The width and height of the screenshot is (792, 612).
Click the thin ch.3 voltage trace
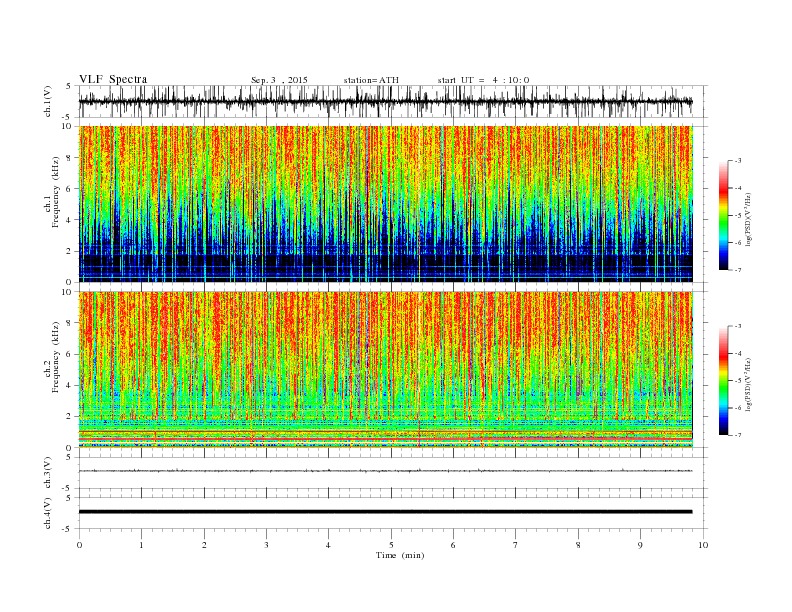point(385,471)
